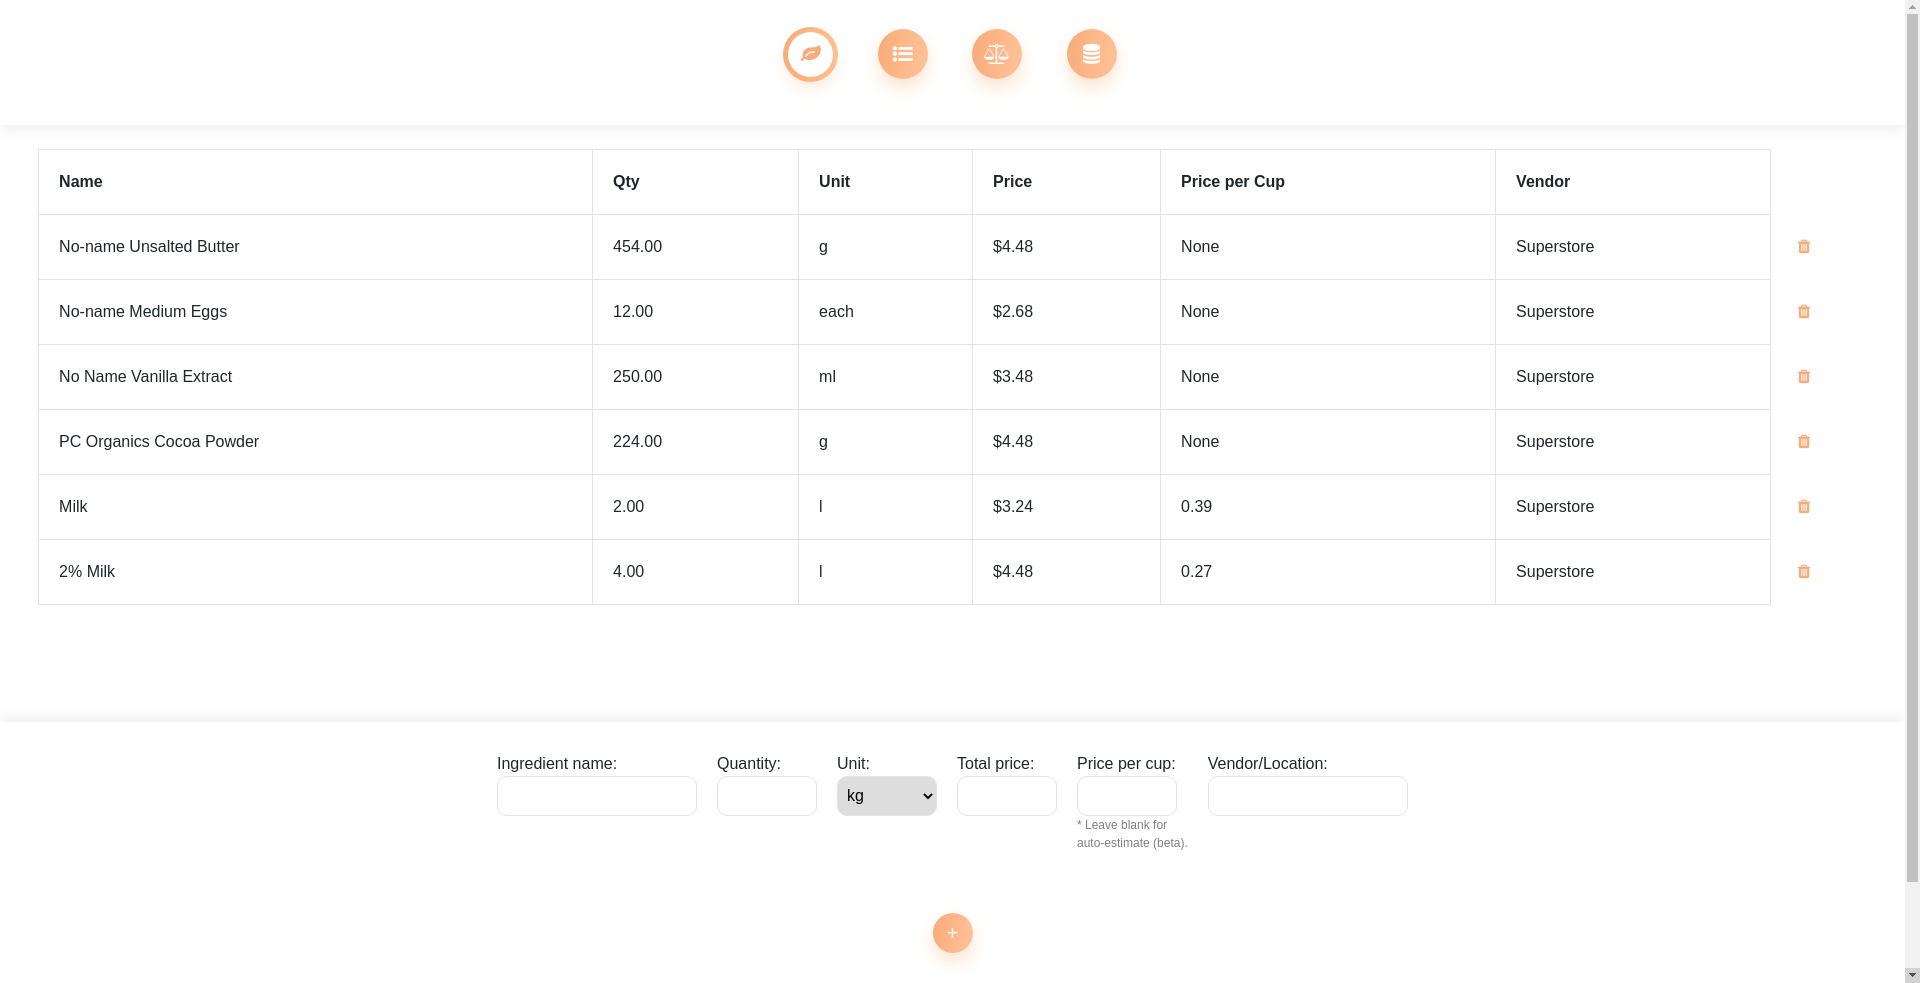The image size is (1920, 983).
Task: Click the Price per Cup header
Action: 1328,182
